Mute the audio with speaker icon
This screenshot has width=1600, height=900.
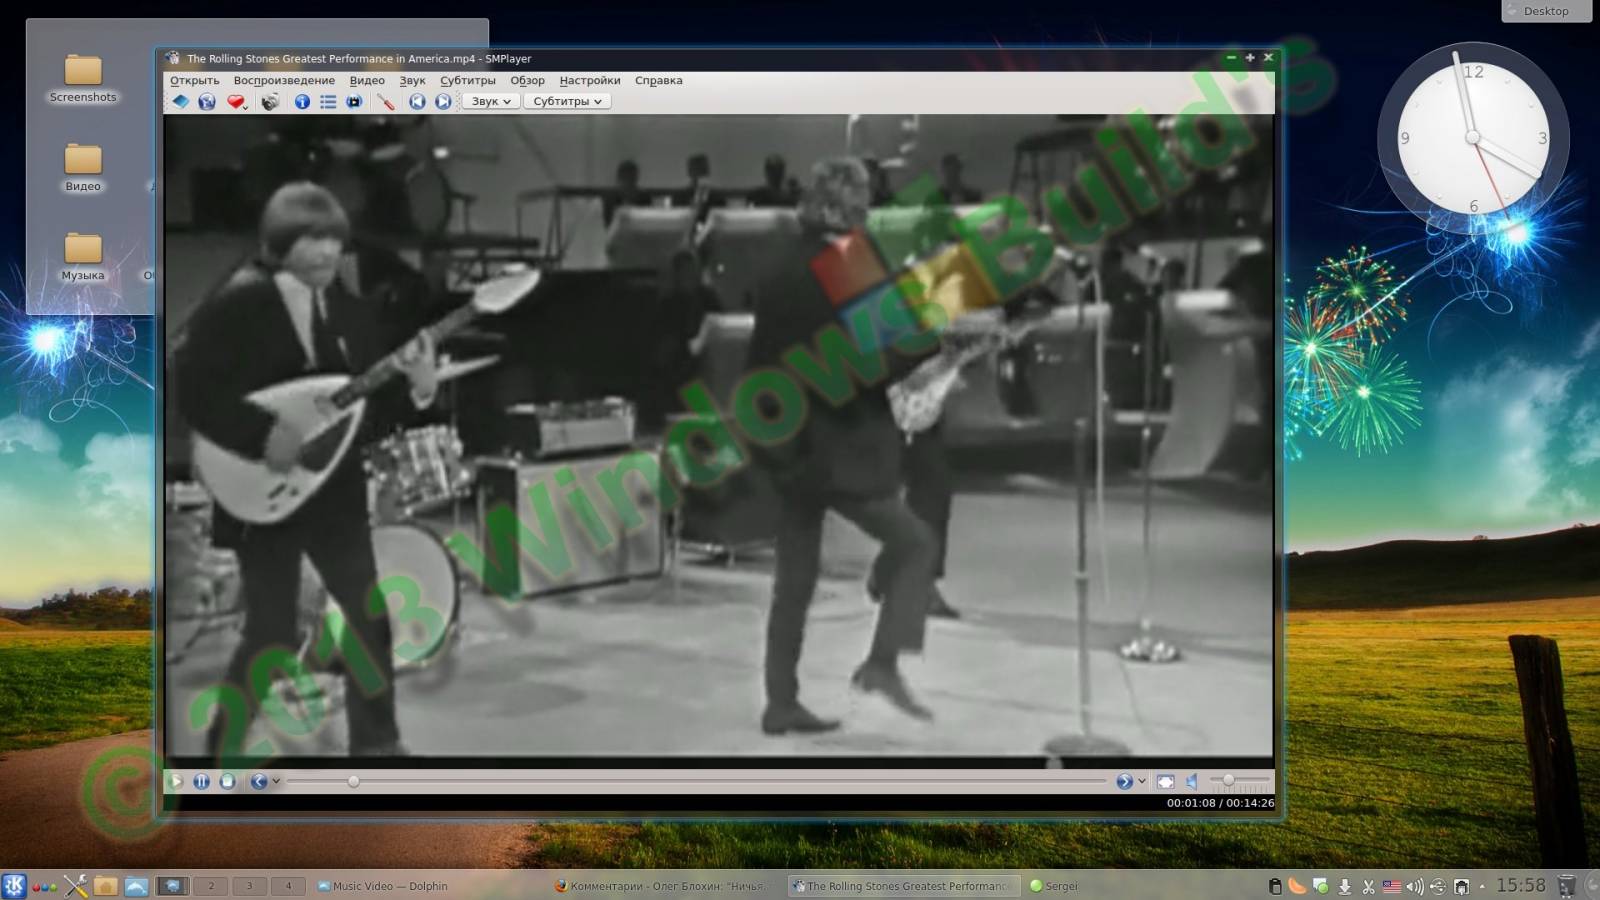tap(1192, 781)
